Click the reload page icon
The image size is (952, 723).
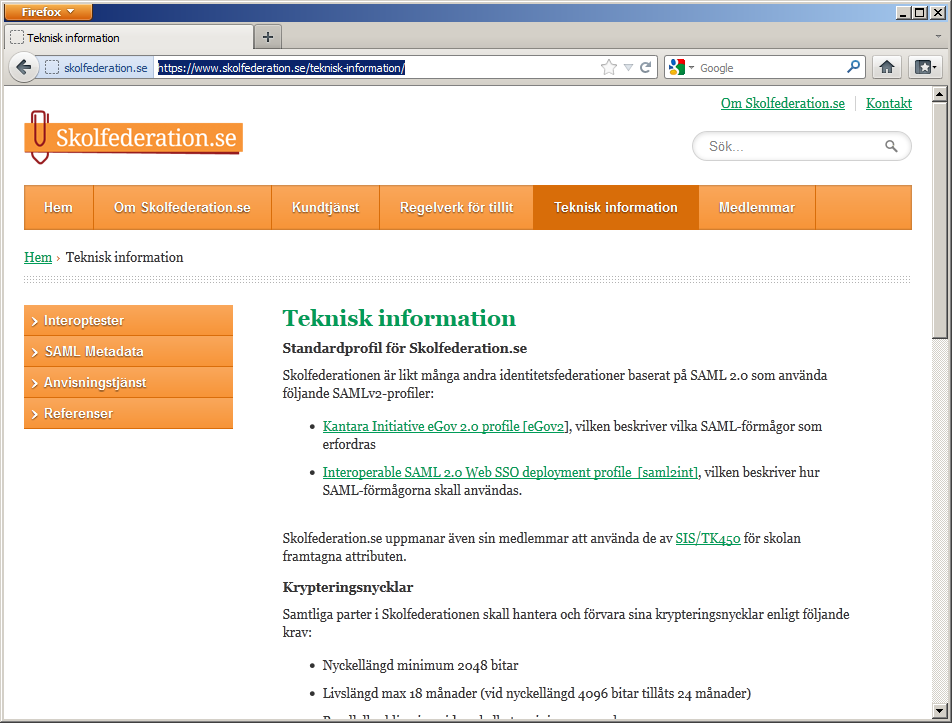(645, 67)
